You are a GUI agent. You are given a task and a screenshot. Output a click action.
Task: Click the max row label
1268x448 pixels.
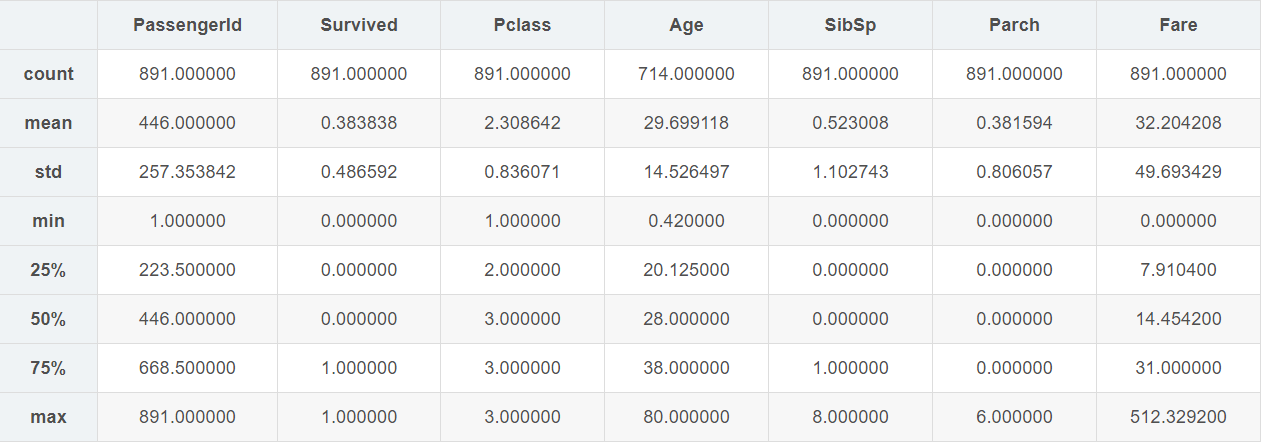pos(49,417)
